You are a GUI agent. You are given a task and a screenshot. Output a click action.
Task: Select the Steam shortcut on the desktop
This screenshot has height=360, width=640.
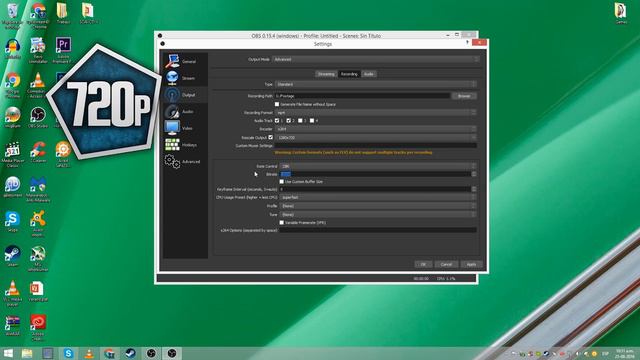click(x=12, y=256)
